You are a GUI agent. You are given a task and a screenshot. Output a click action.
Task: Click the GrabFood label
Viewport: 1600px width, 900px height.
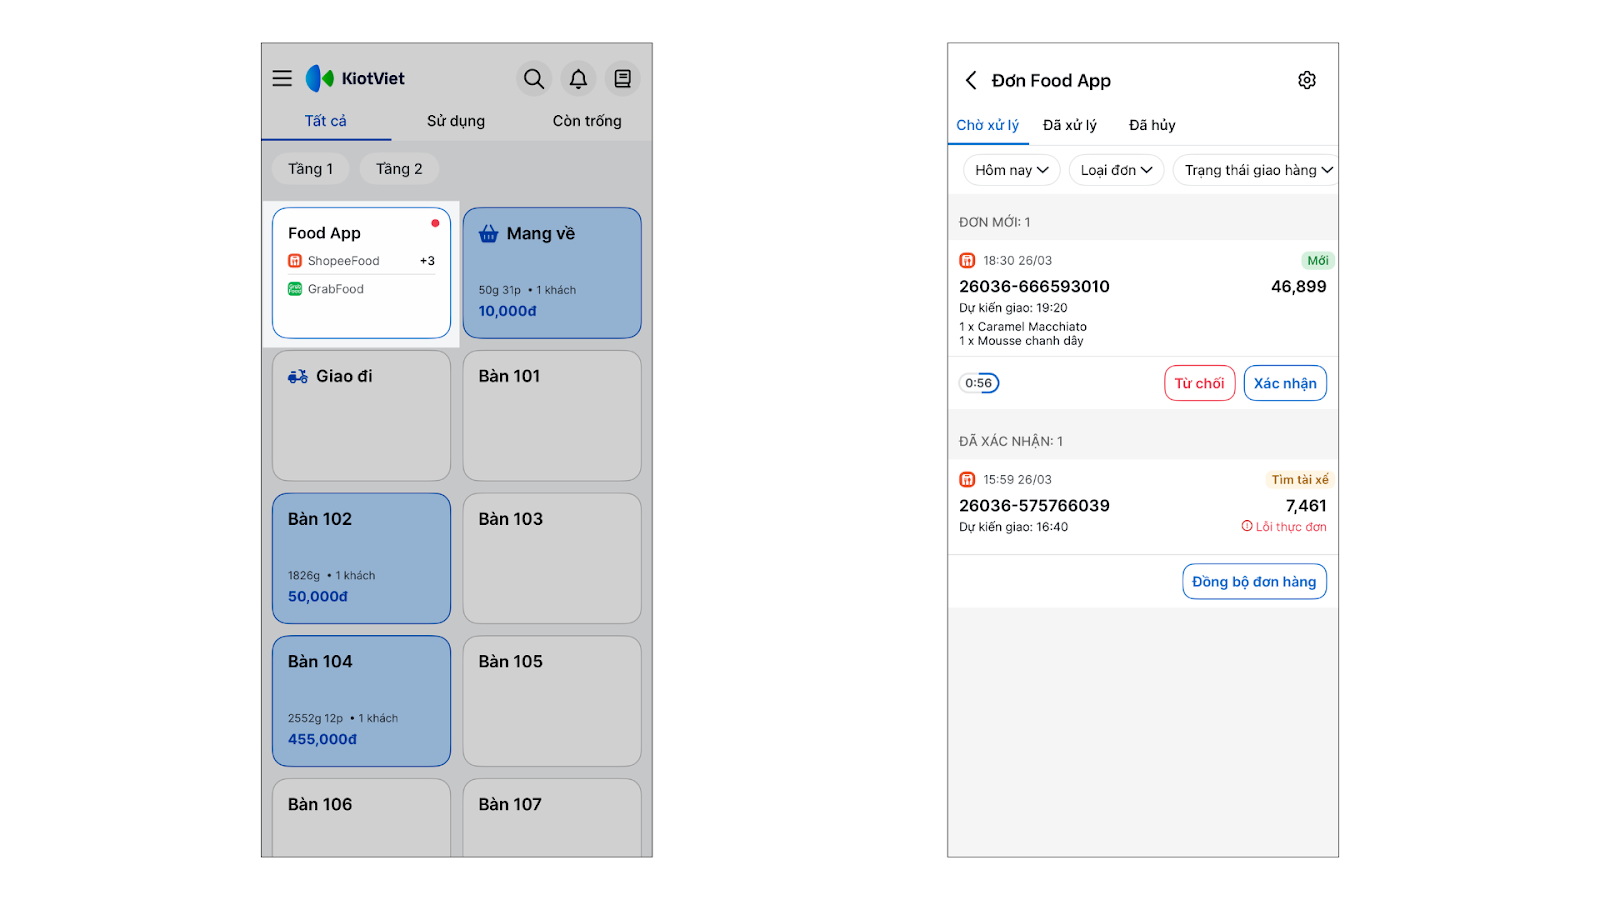point(336,289)
